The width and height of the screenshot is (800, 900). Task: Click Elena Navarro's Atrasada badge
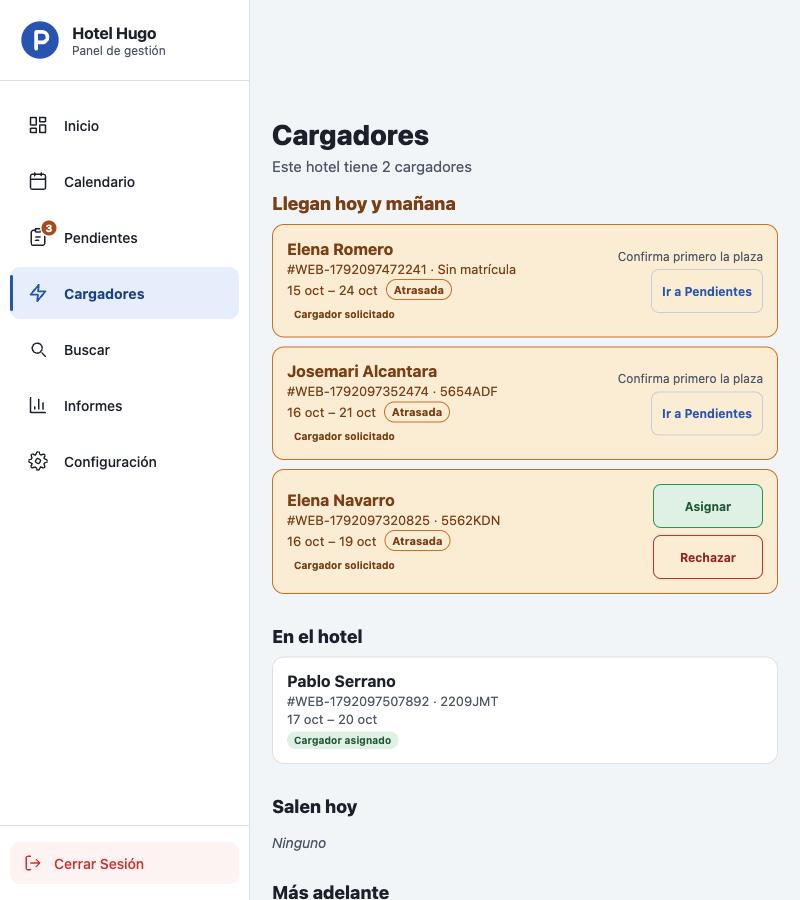coord(417,541)
